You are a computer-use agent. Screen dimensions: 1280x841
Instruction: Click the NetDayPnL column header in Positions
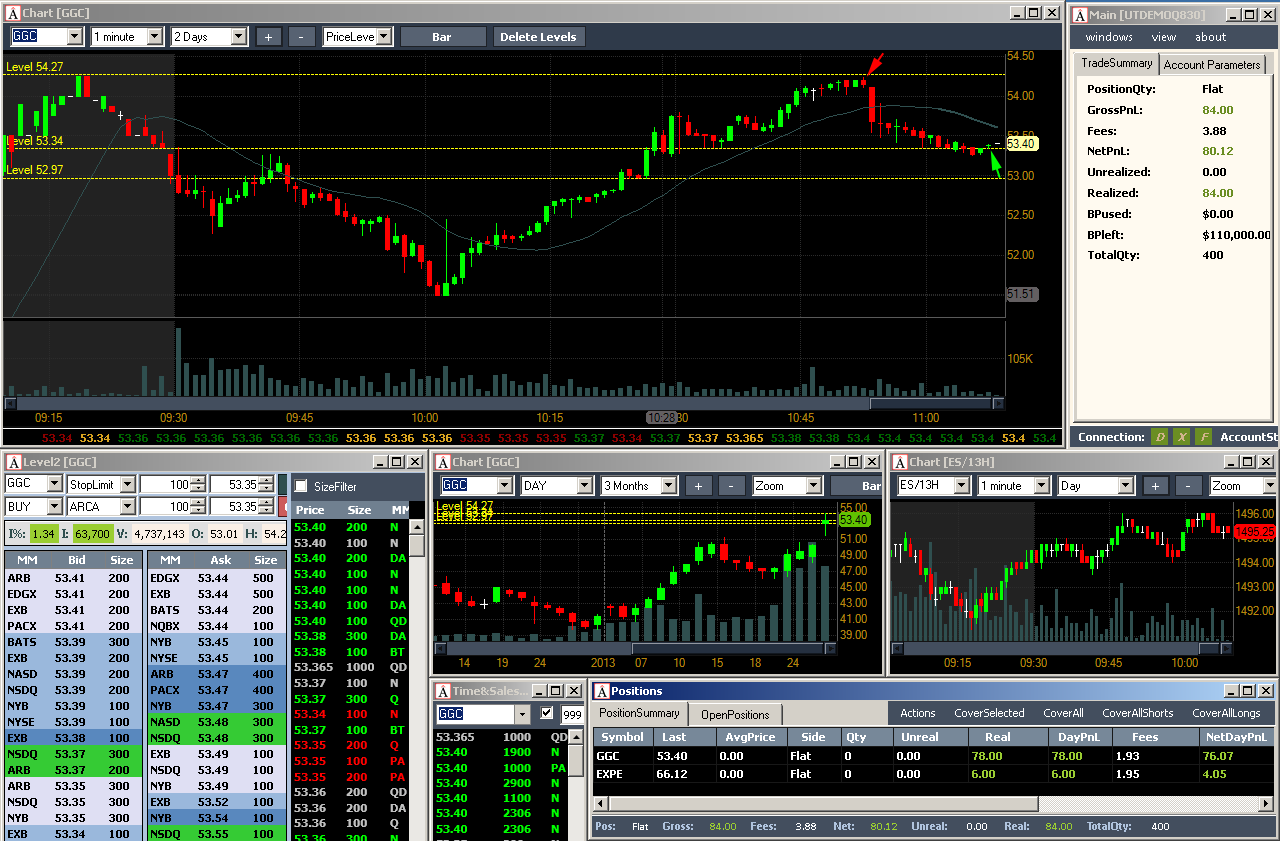point(1237,737)
